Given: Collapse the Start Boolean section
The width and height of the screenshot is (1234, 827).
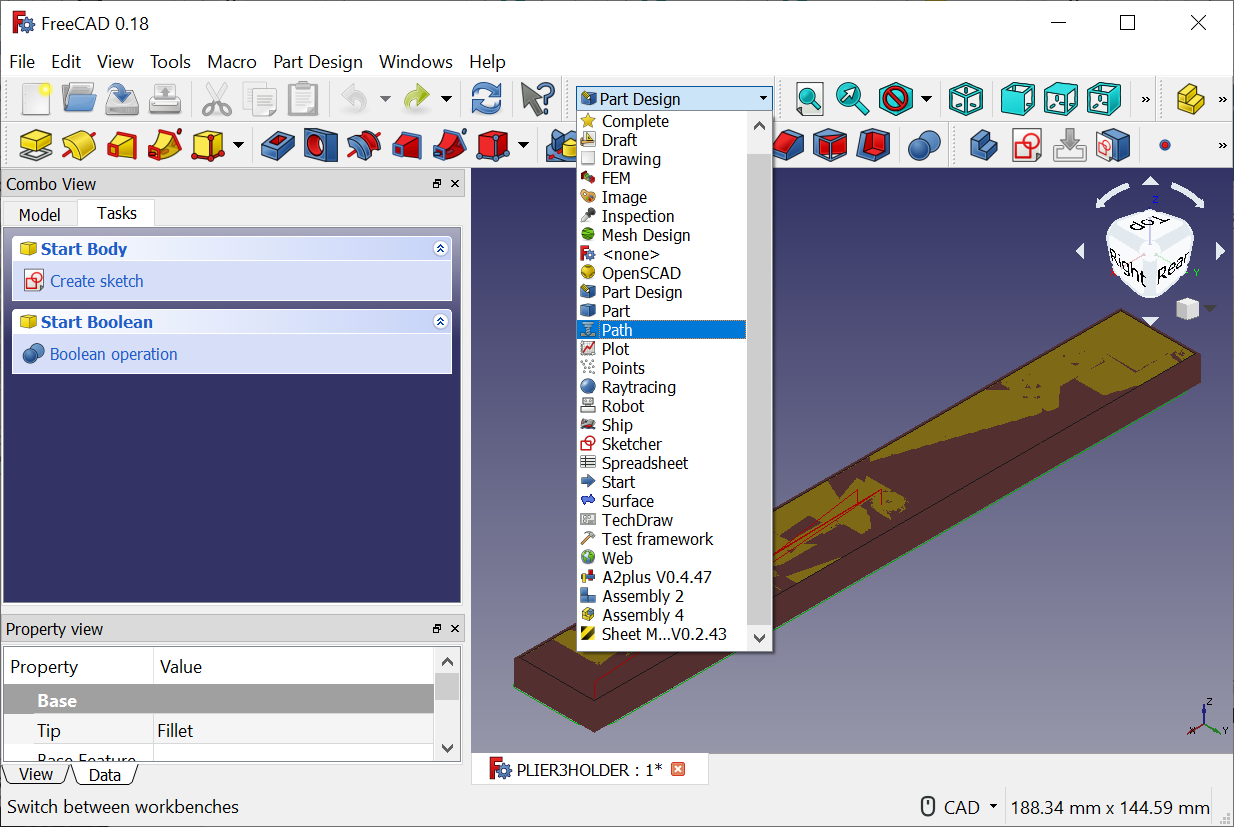Looking at the screenshot, I should click(440, 321).
